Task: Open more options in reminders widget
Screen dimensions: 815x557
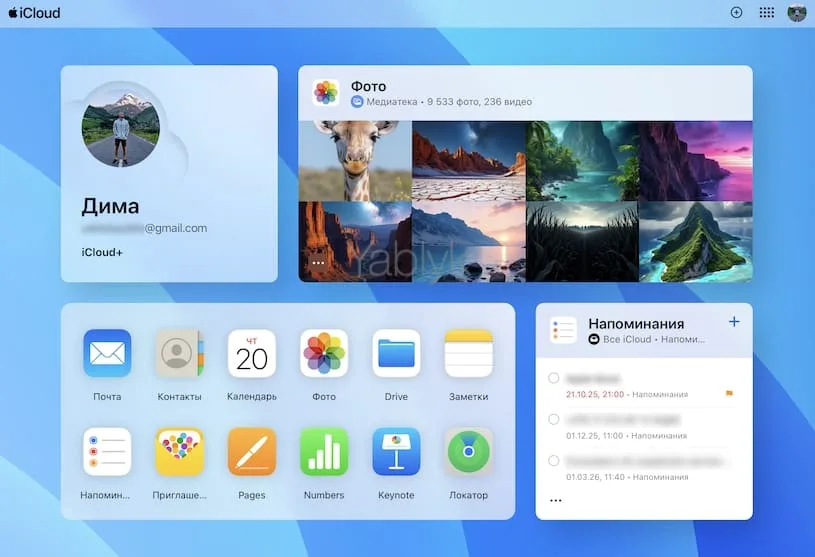Action: [x=556, y=500]
